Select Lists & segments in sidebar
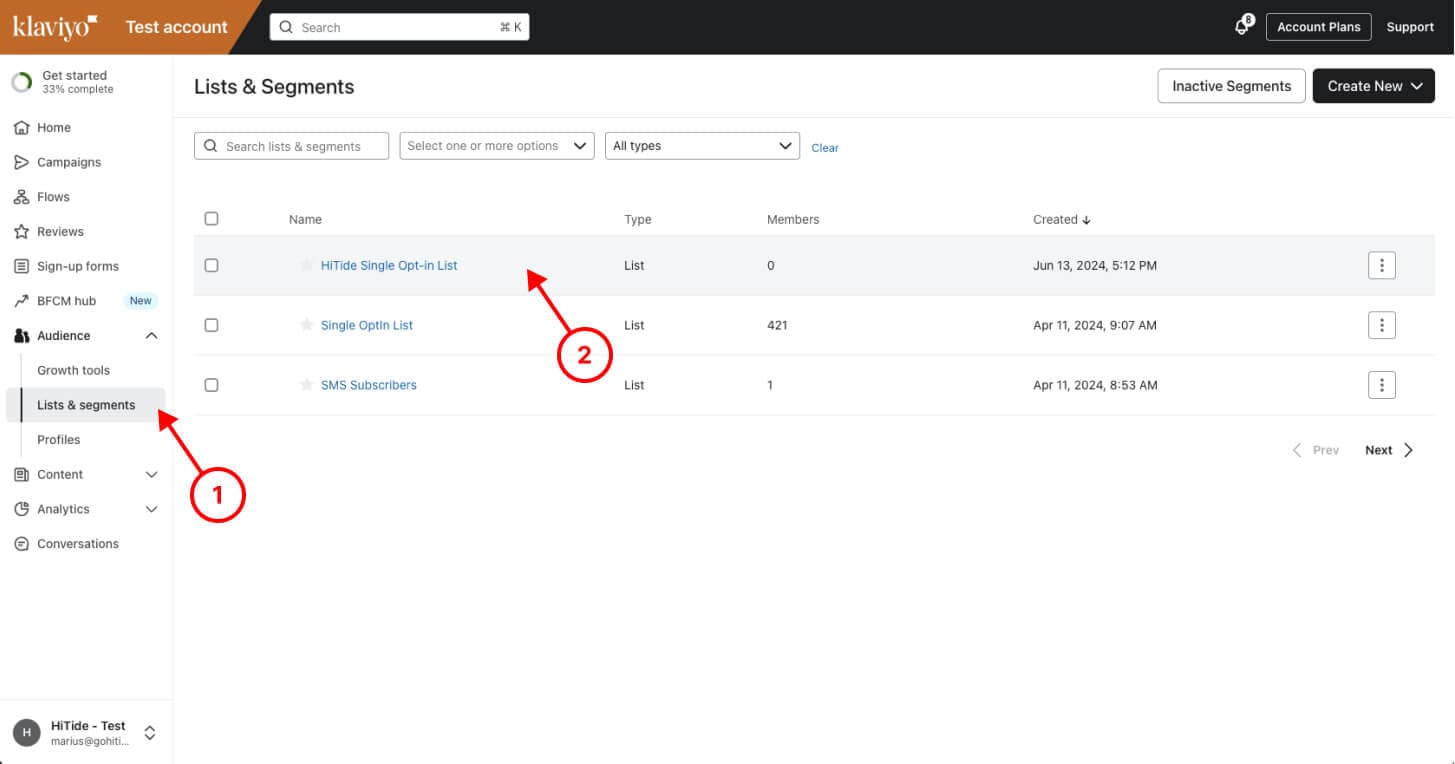Screen dimensions: 1455x764 (86, 405)
